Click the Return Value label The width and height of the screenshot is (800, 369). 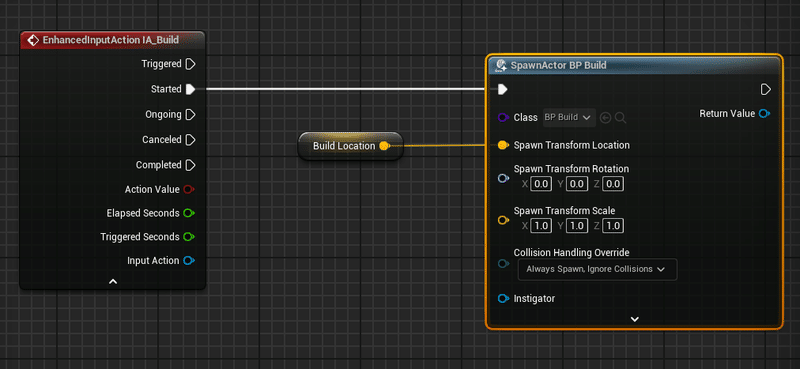pos(727,113)
